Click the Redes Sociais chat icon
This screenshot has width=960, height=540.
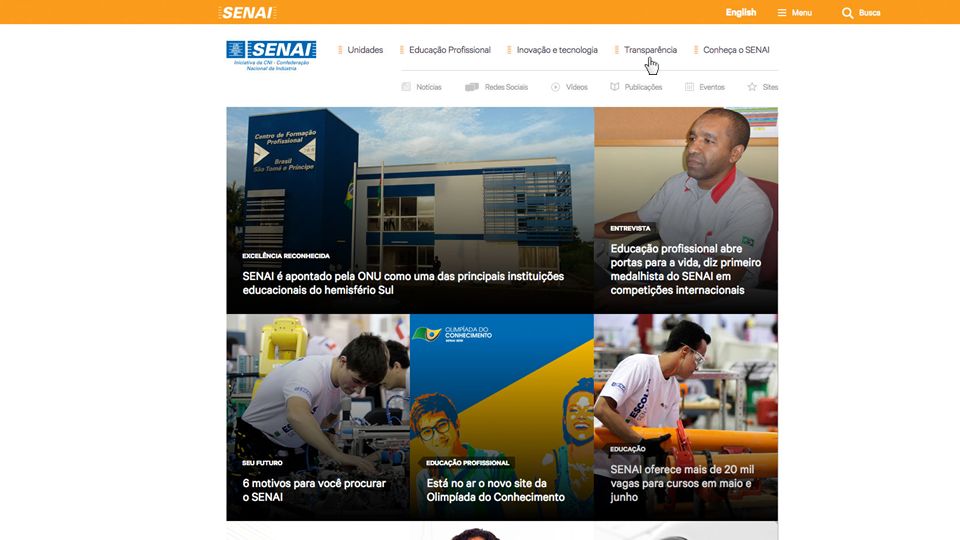pyautogui.click(x=471, y=87)
